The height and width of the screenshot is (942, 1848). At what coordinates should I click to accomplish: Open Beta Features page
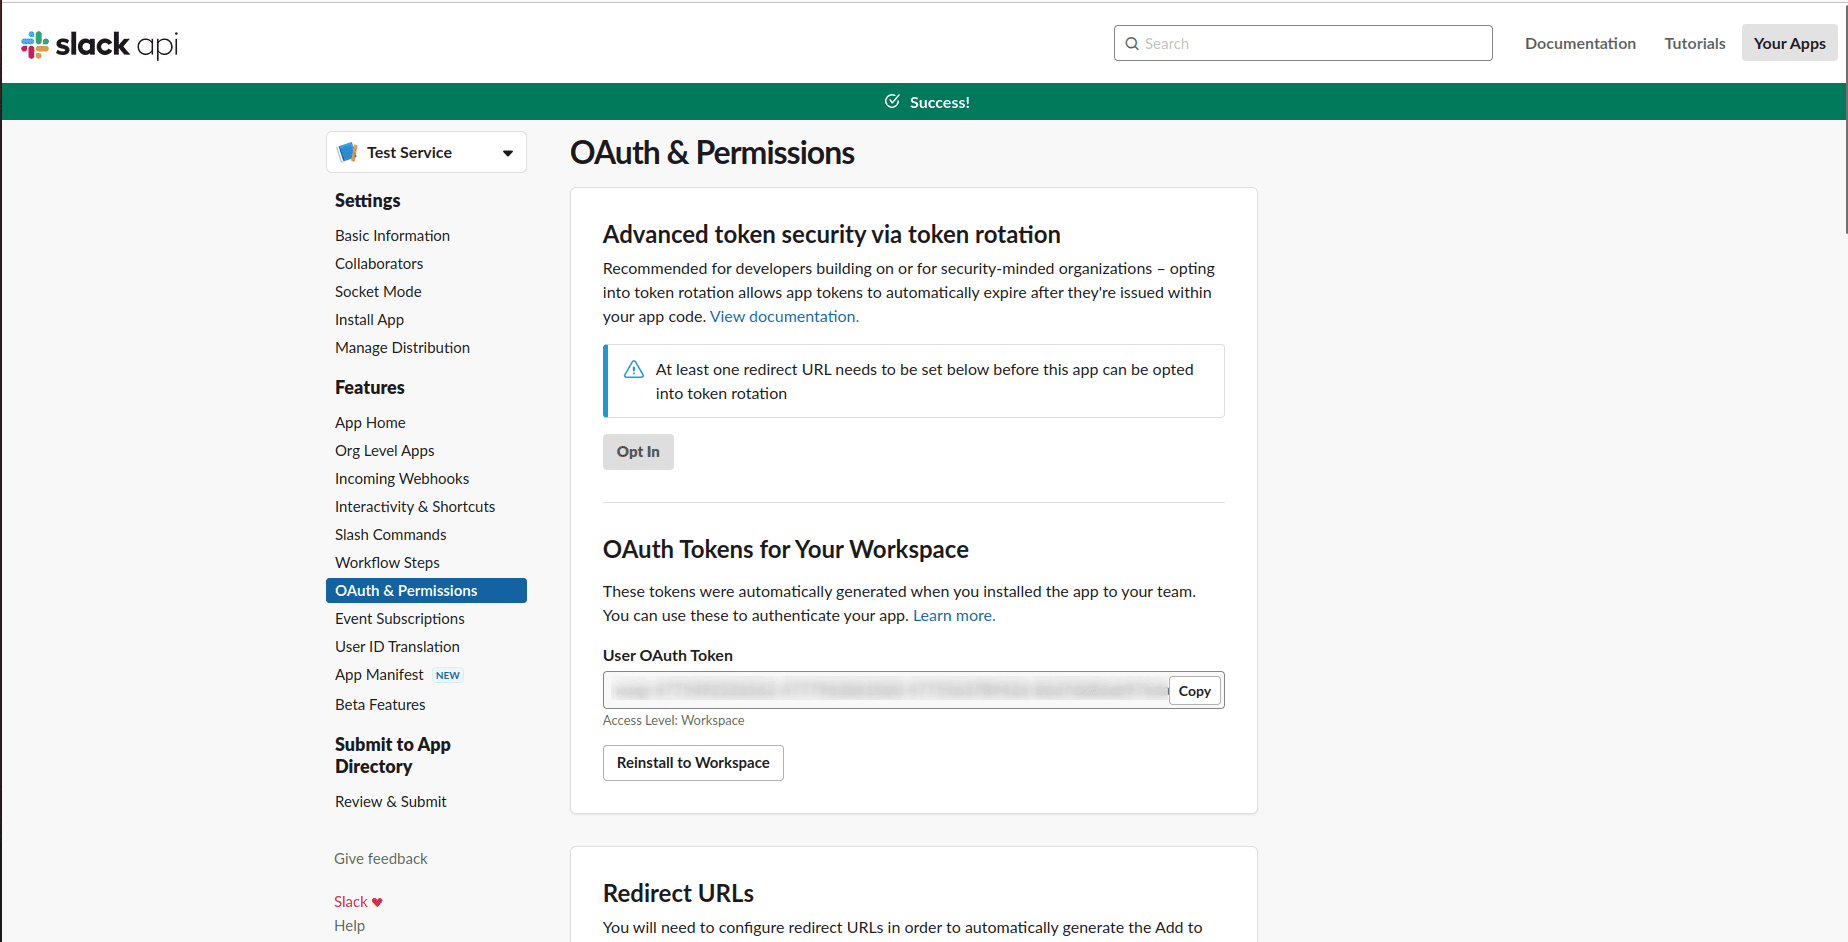pos(380,705)
